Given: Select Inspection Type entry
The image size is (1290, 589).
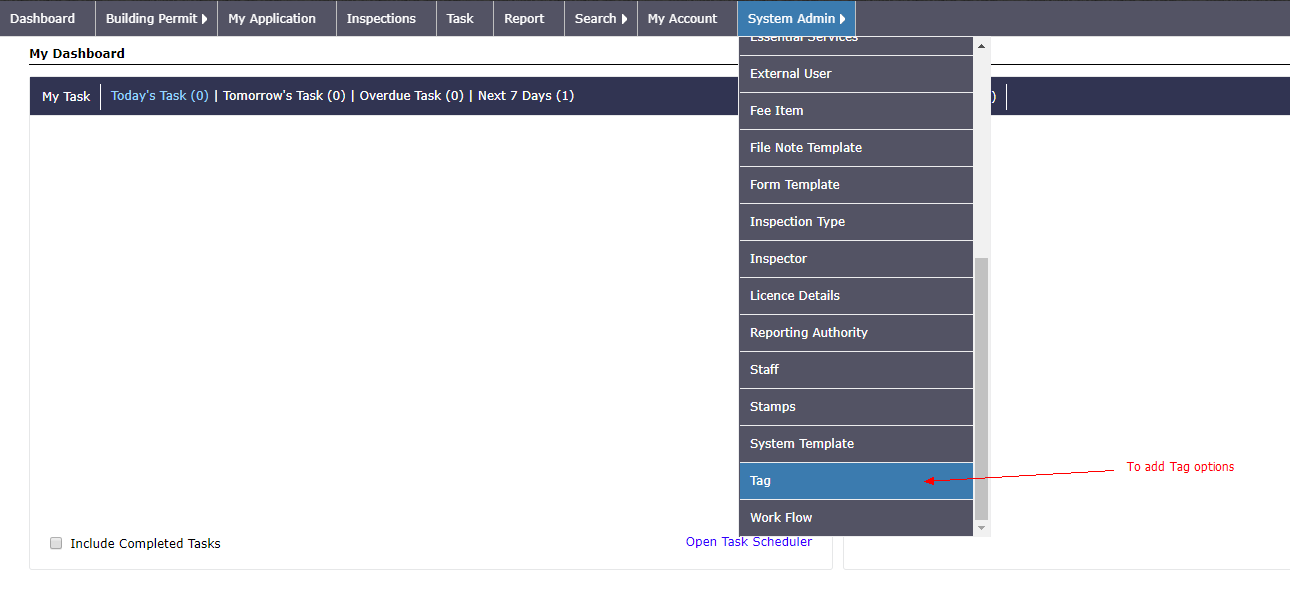Looking at the screenshot, I should pos(856,222).
